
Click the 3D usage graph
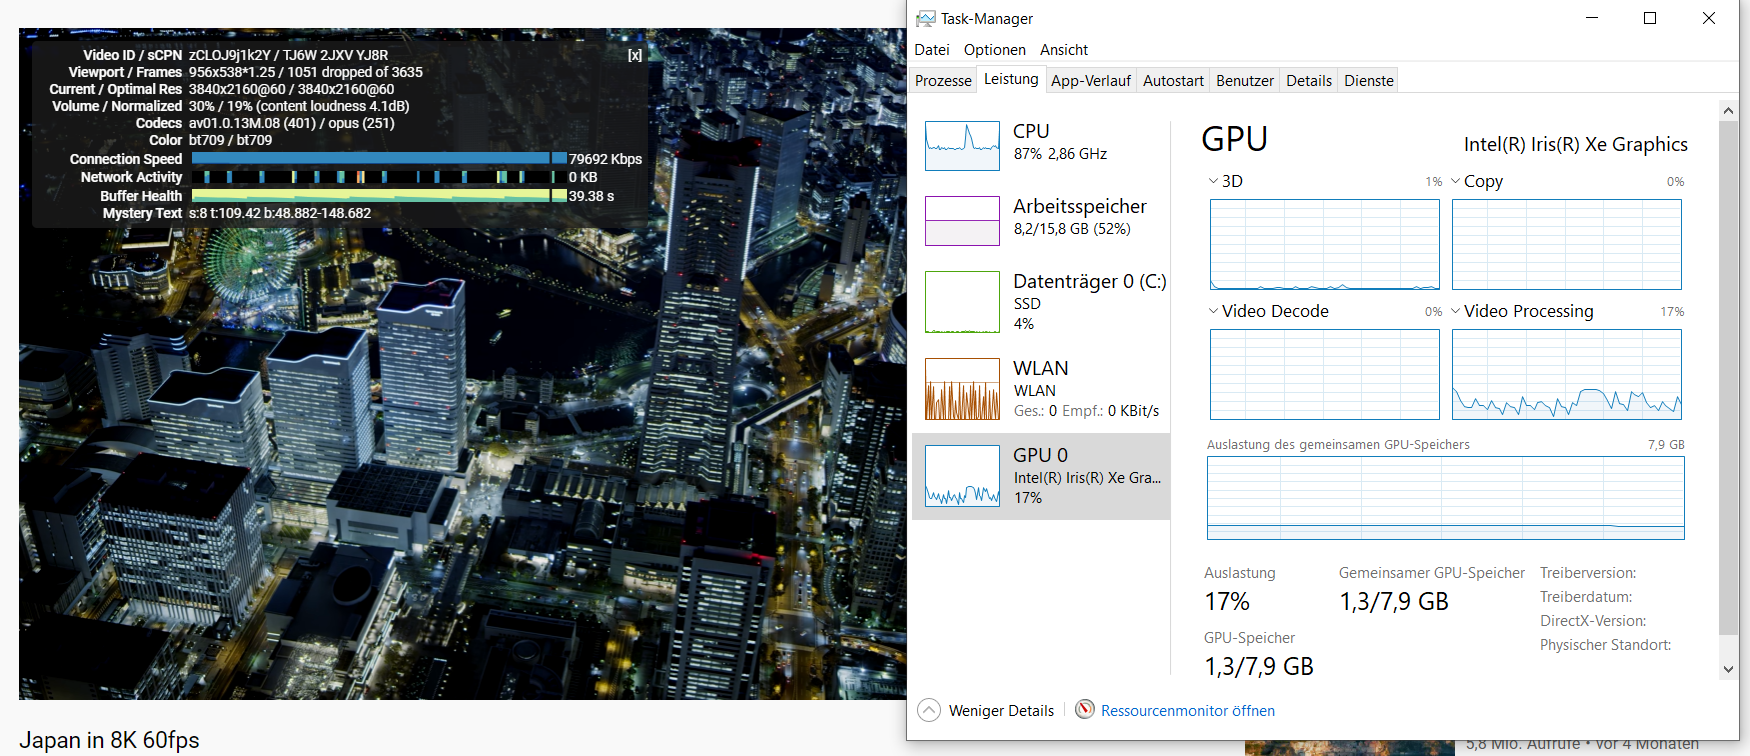click(x=1325, y=245)
